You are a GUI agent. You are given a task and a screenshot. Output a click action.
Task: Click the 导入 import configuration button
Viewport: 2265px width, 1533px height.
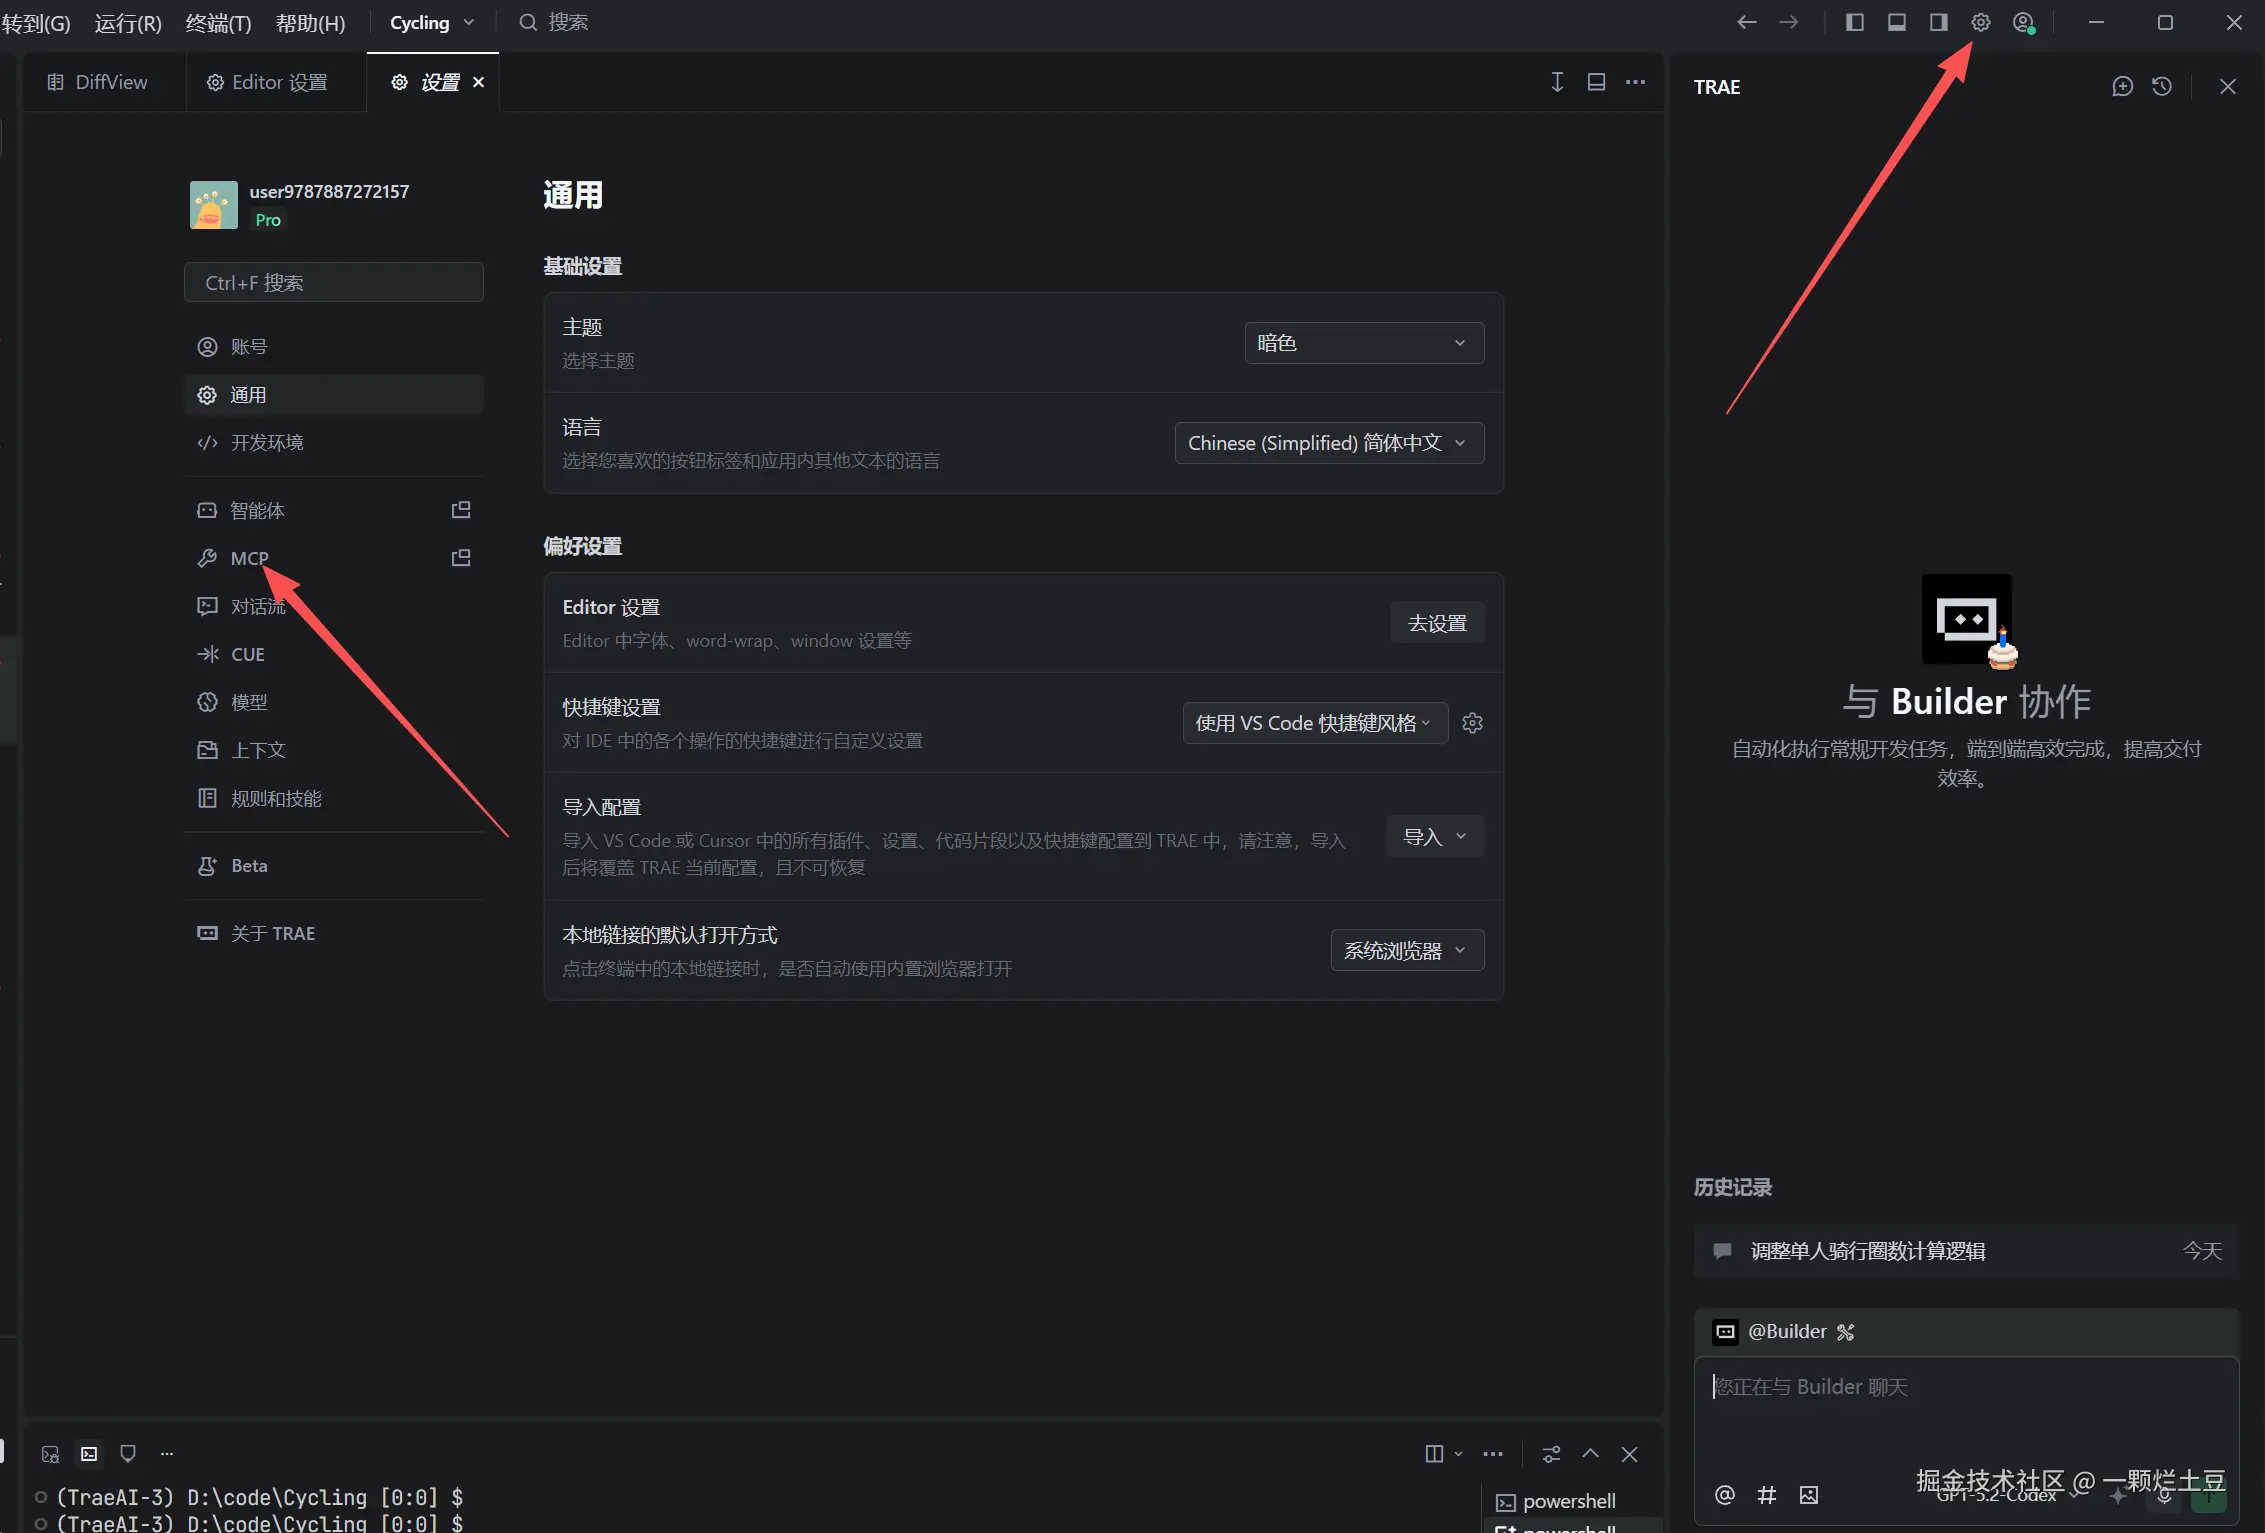coord(1434,837)
